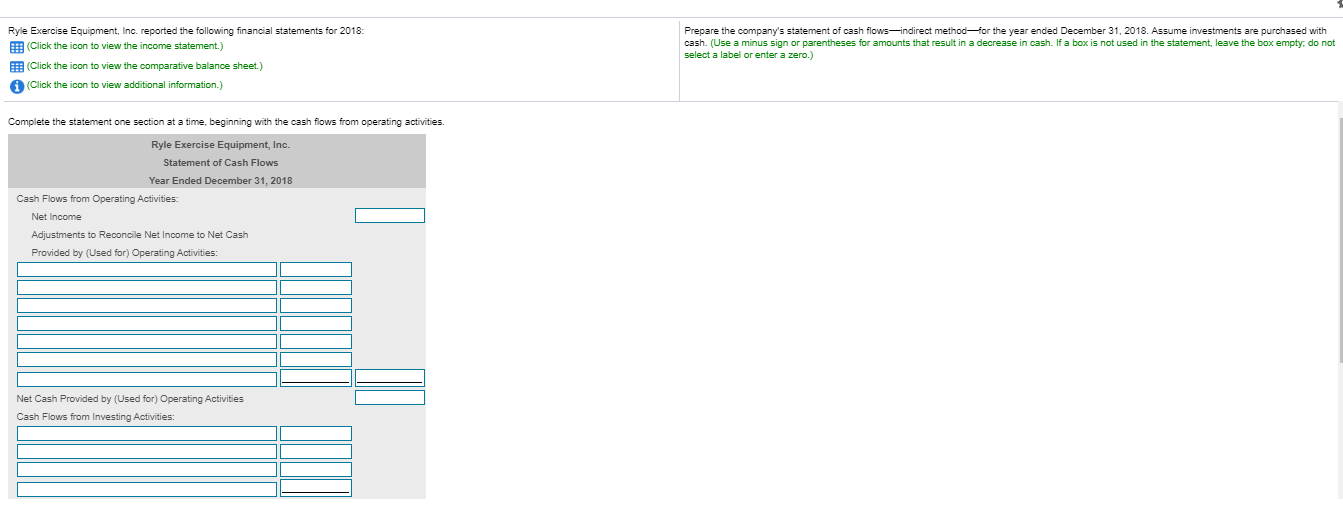Screen dimensions: 1343x509
Task: Click the comparative balance sheet link text
Action: tap(145, 66)
